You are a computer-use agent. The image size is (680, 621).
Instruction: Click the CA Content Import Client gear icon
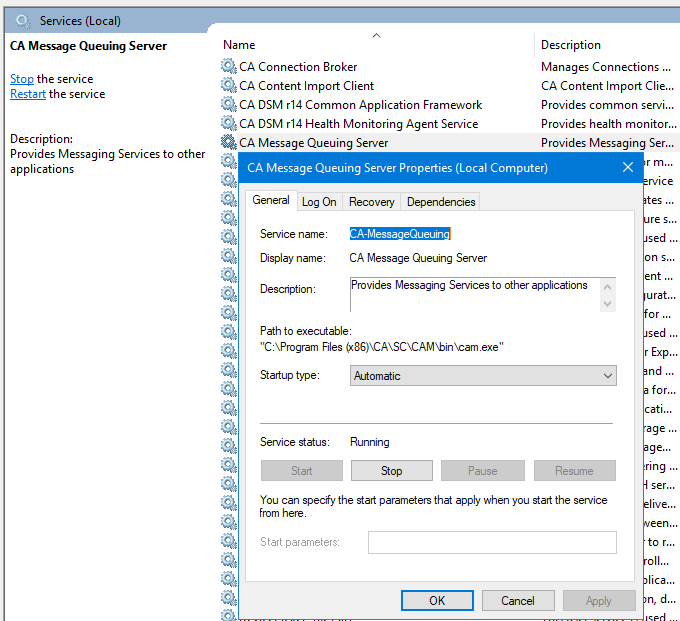(x=228, y=86)
